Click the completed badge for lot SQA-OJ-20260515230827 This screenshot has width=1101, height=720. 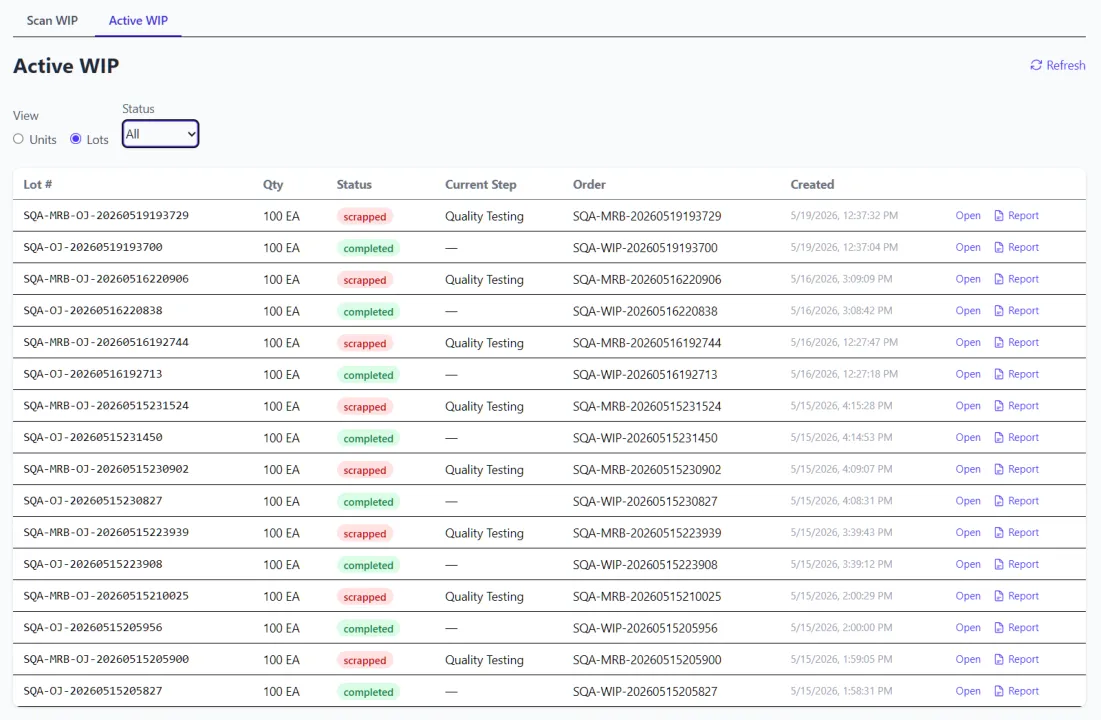(x=369, y=502)
